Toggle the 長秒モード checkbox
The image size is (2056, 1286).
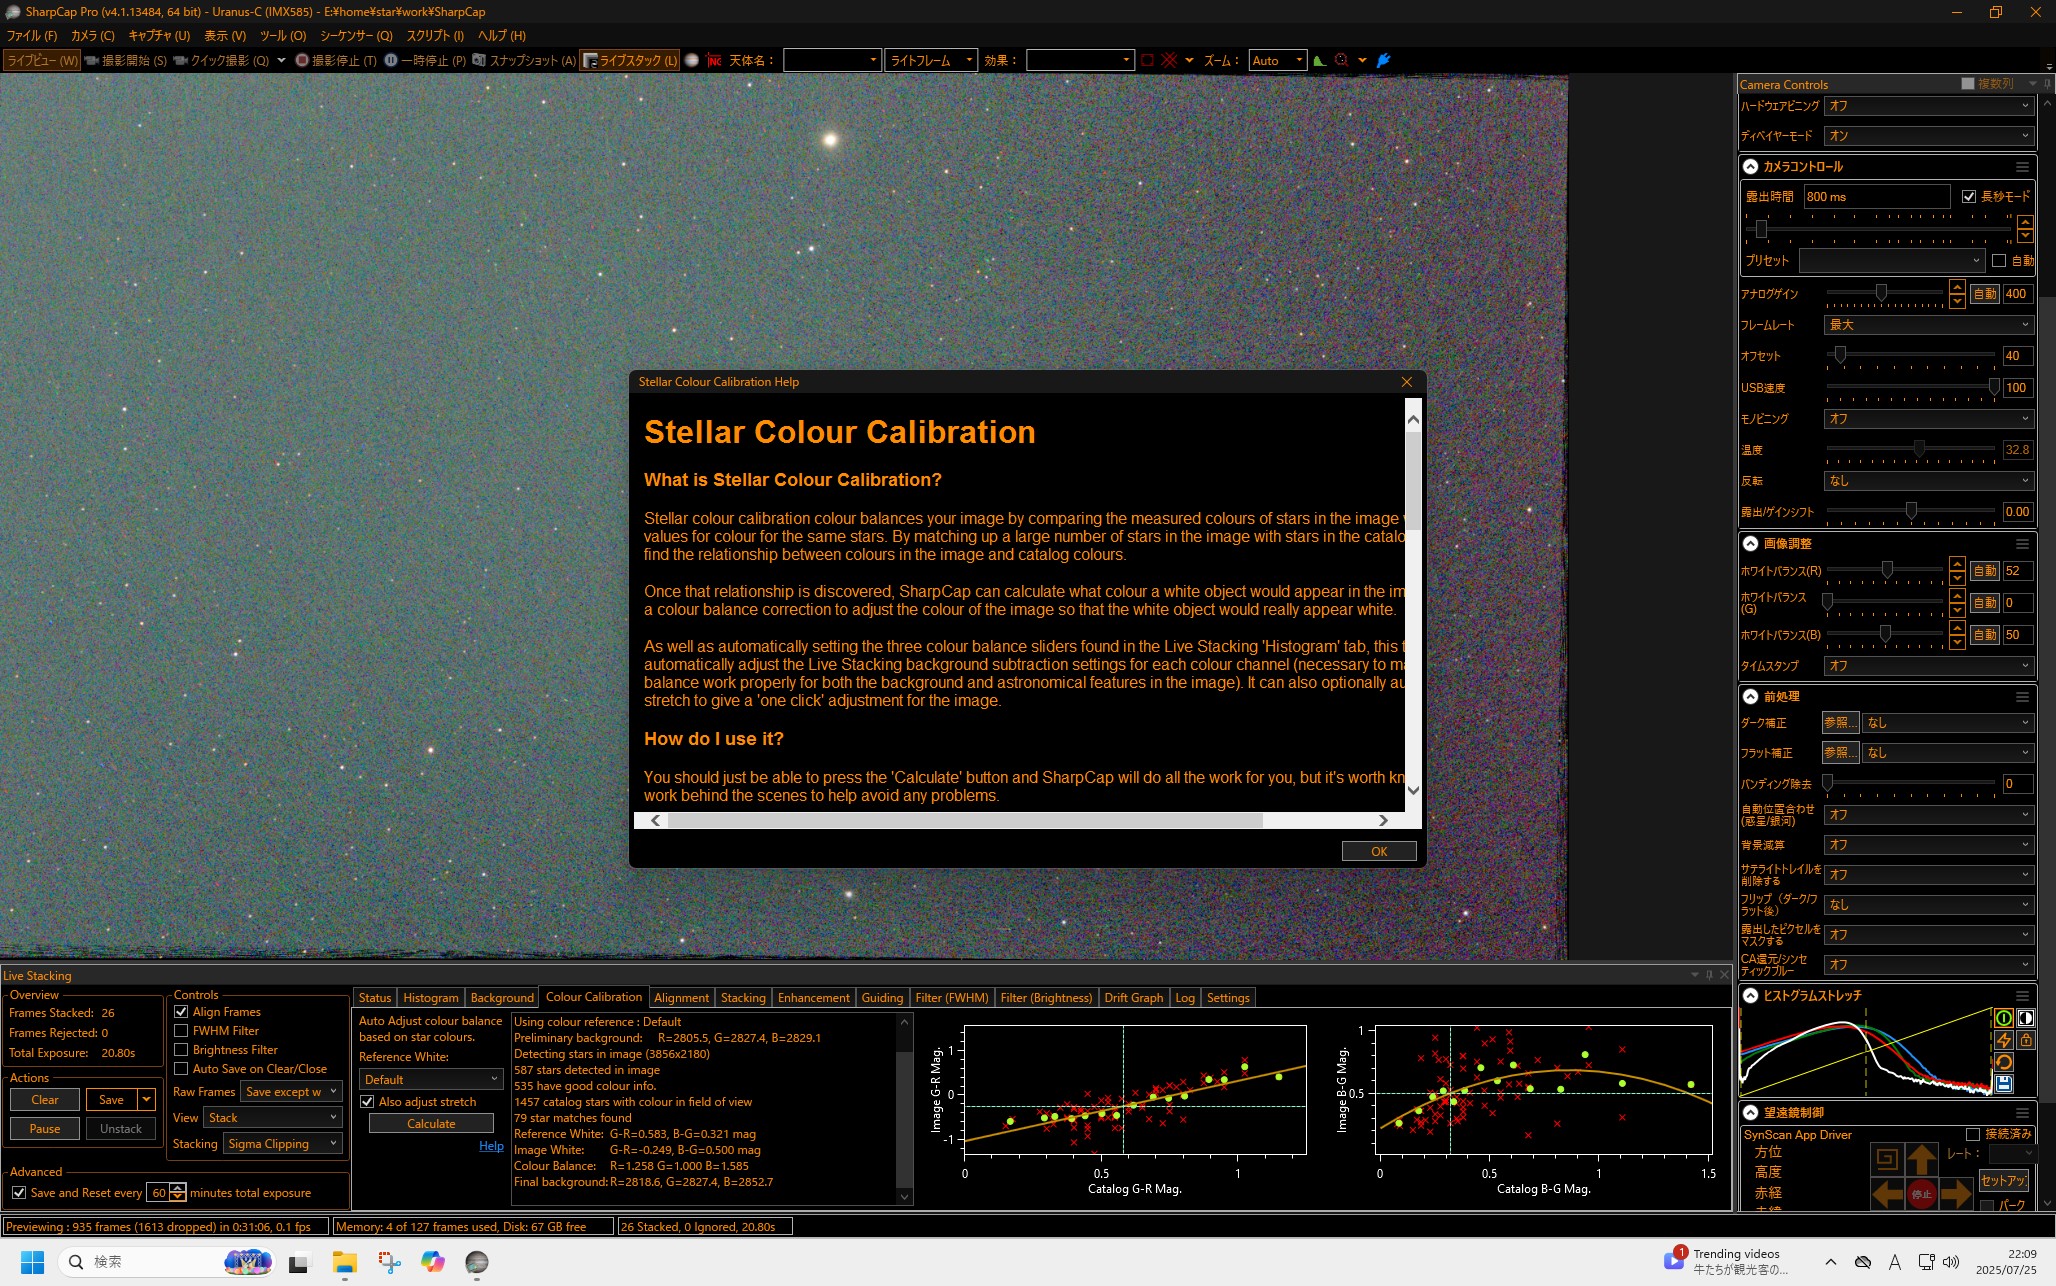point(1968,197)
